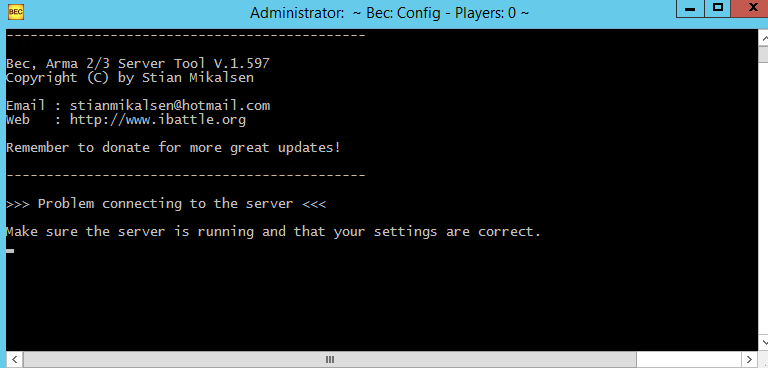Screen dimensions: 768x368
Task: Close the Bec Config console window
Action: coord(750,9)
